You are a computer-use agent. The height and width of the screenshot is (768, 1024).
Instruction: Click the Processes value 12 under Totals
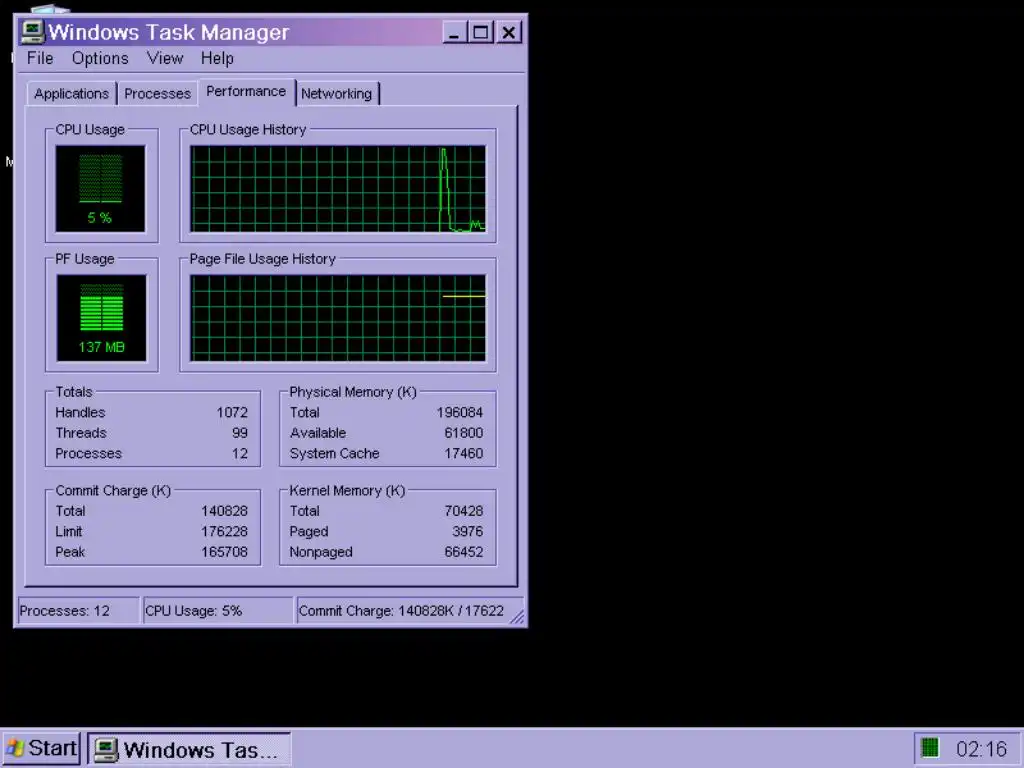tap(240, 453)
